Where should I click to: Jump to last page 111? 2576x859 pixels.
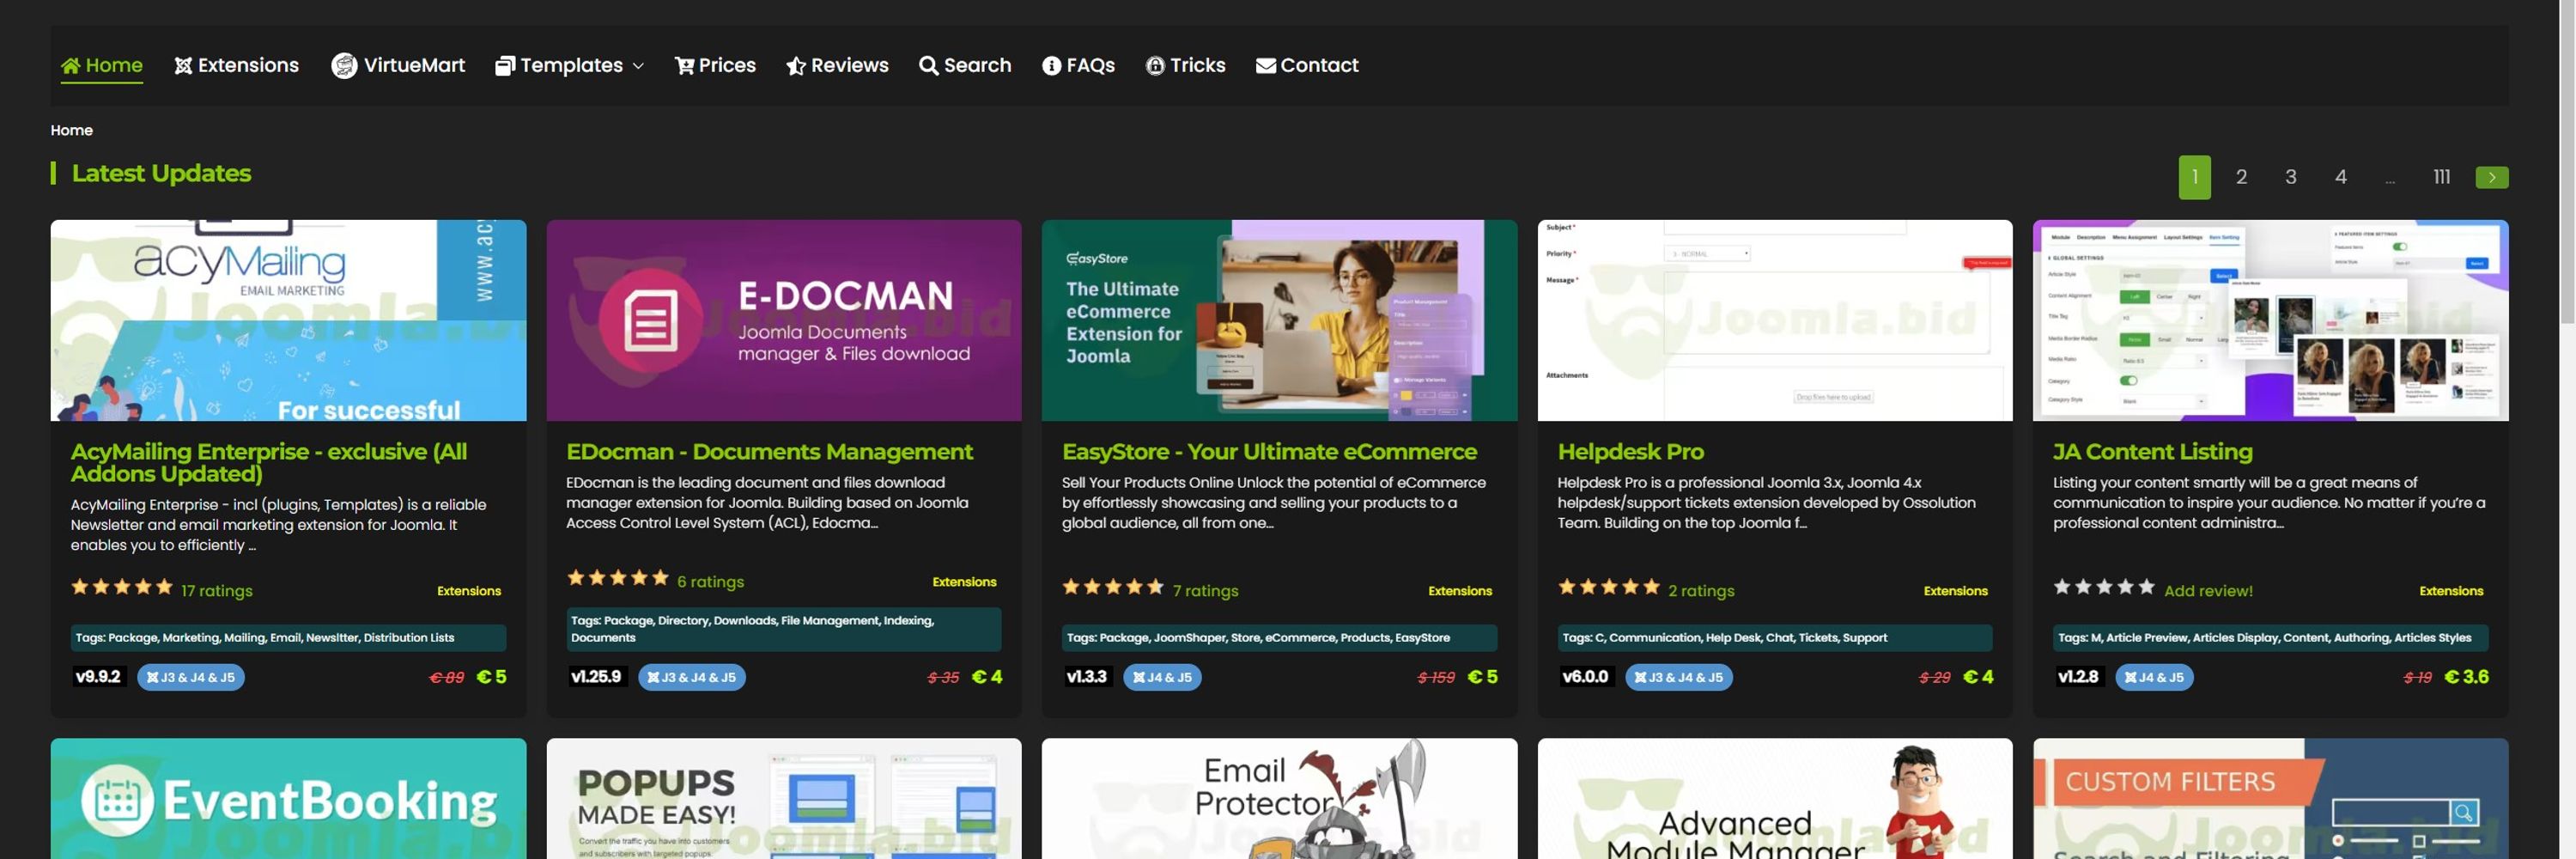pos(2442,177)
